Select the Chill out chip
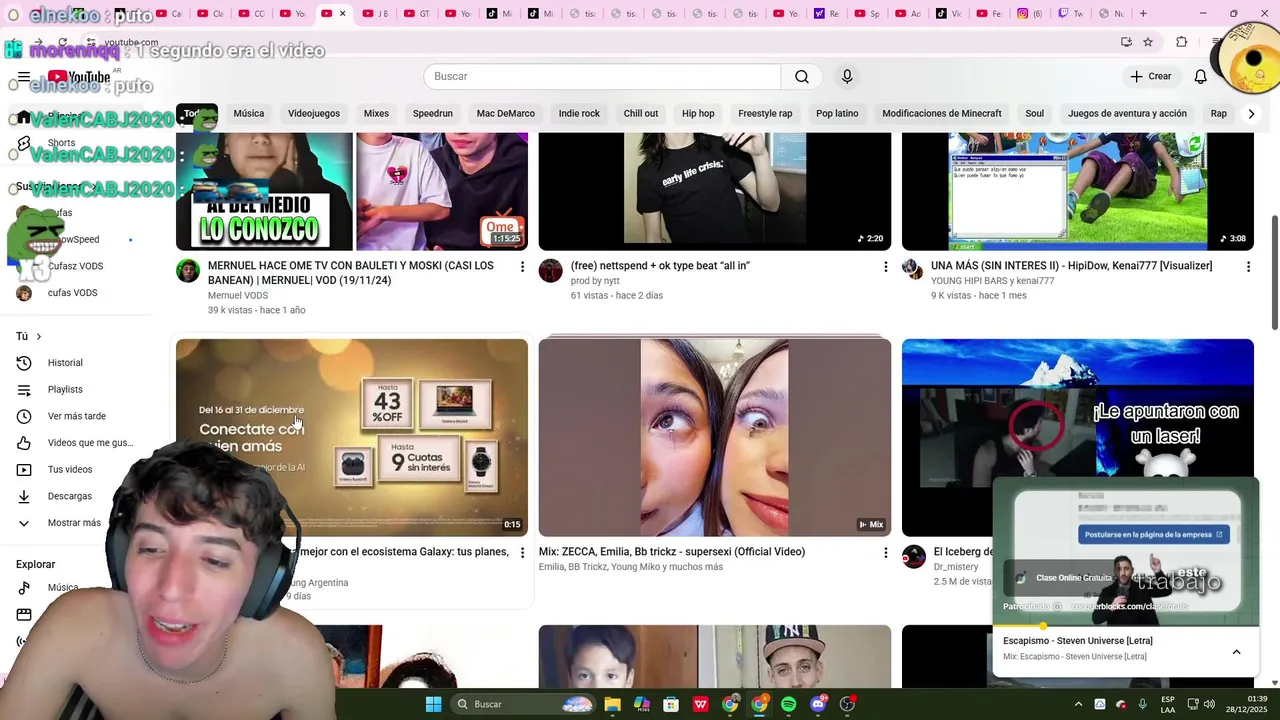1280x720 pixels. (641, 114)
